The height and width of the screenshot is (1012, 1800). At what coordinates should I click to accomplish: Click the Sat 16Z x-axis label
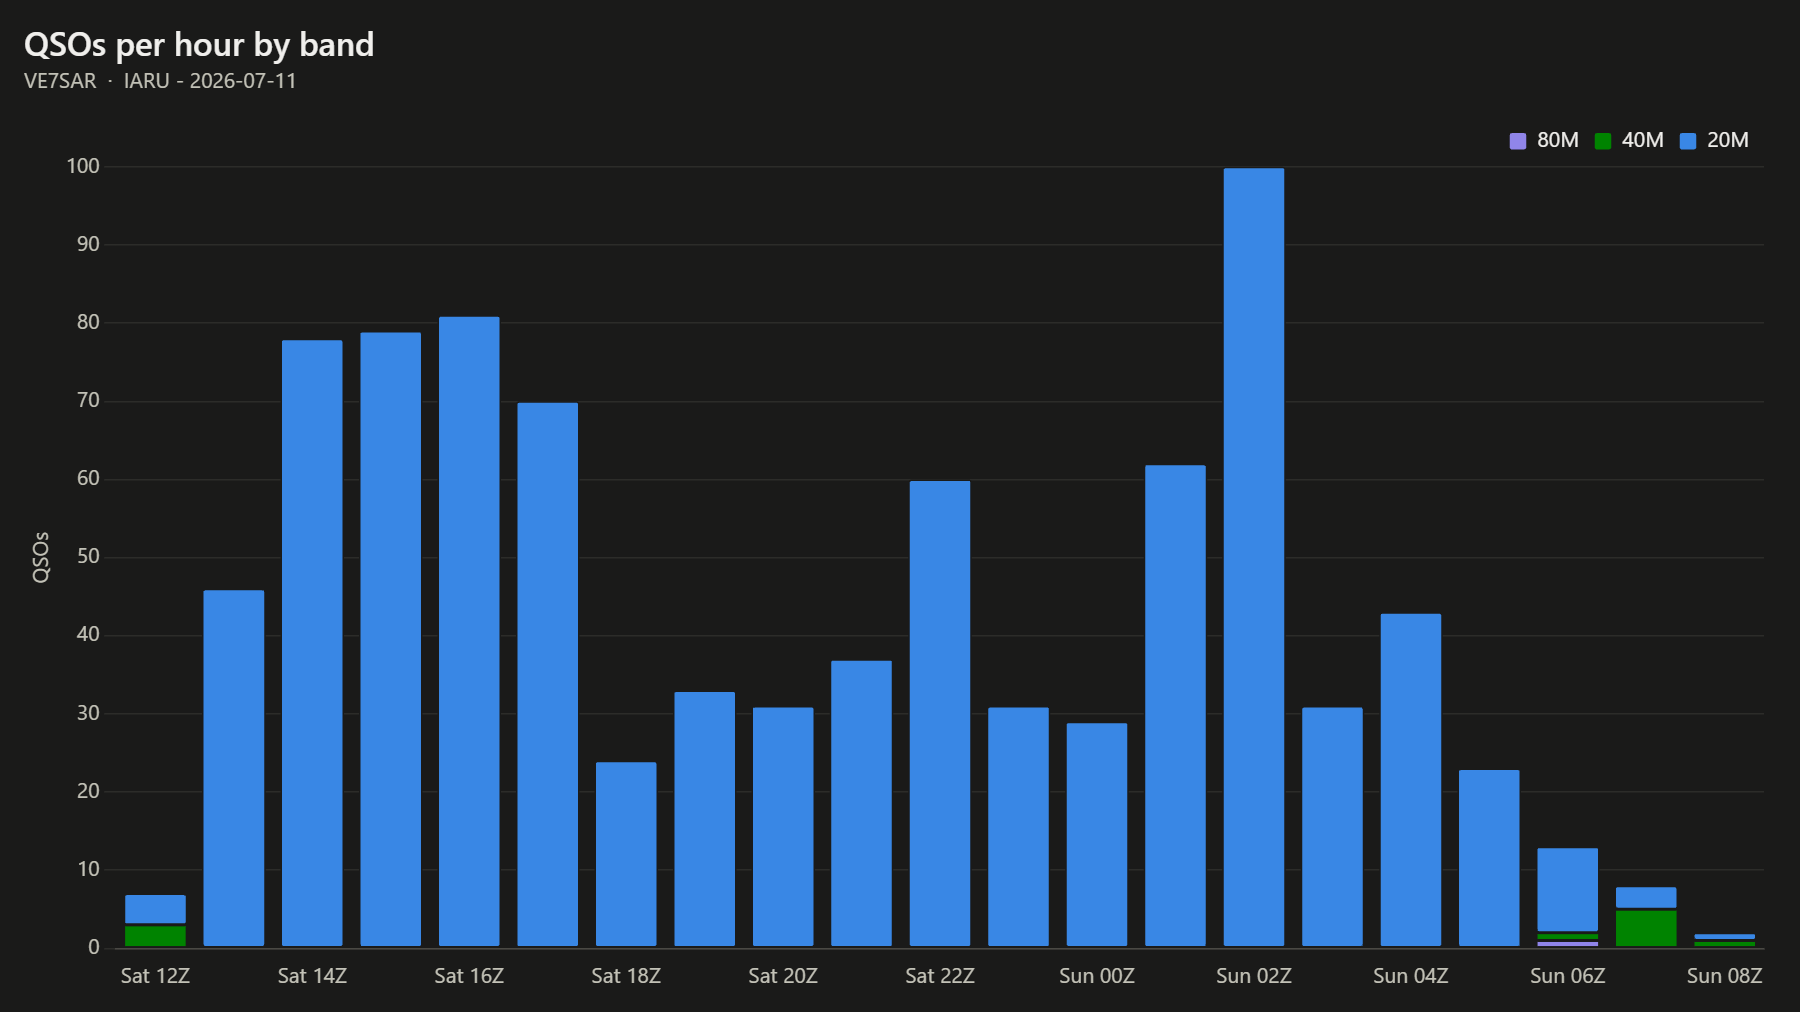(469, 976)
